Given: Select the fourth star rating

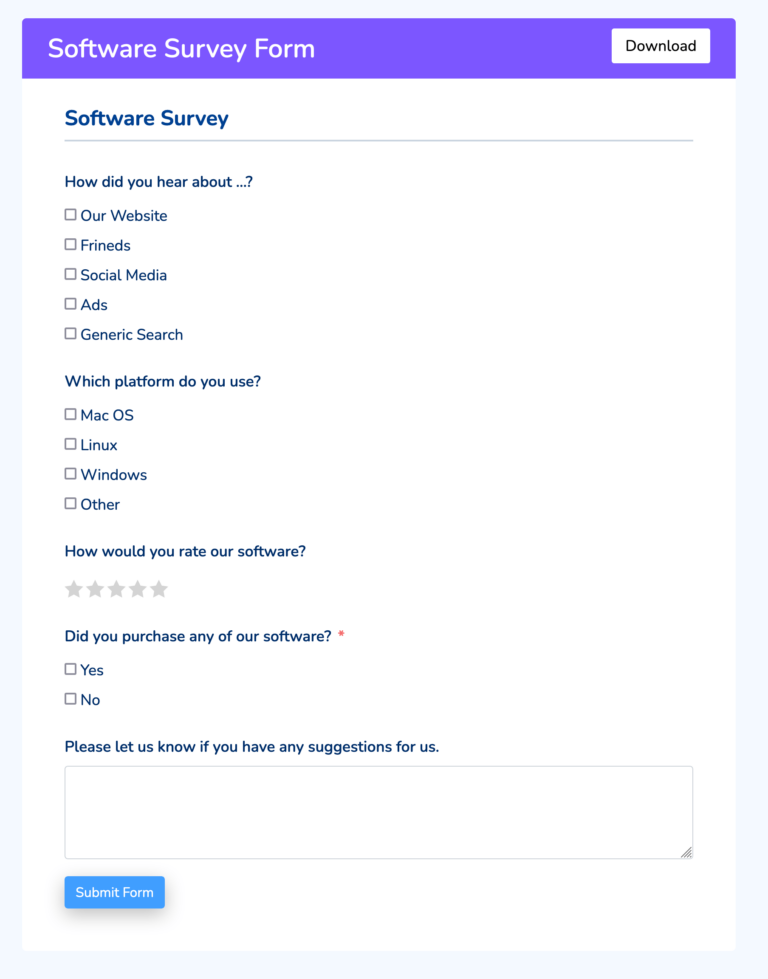Looking at the screenshot, I should point(137,589).
